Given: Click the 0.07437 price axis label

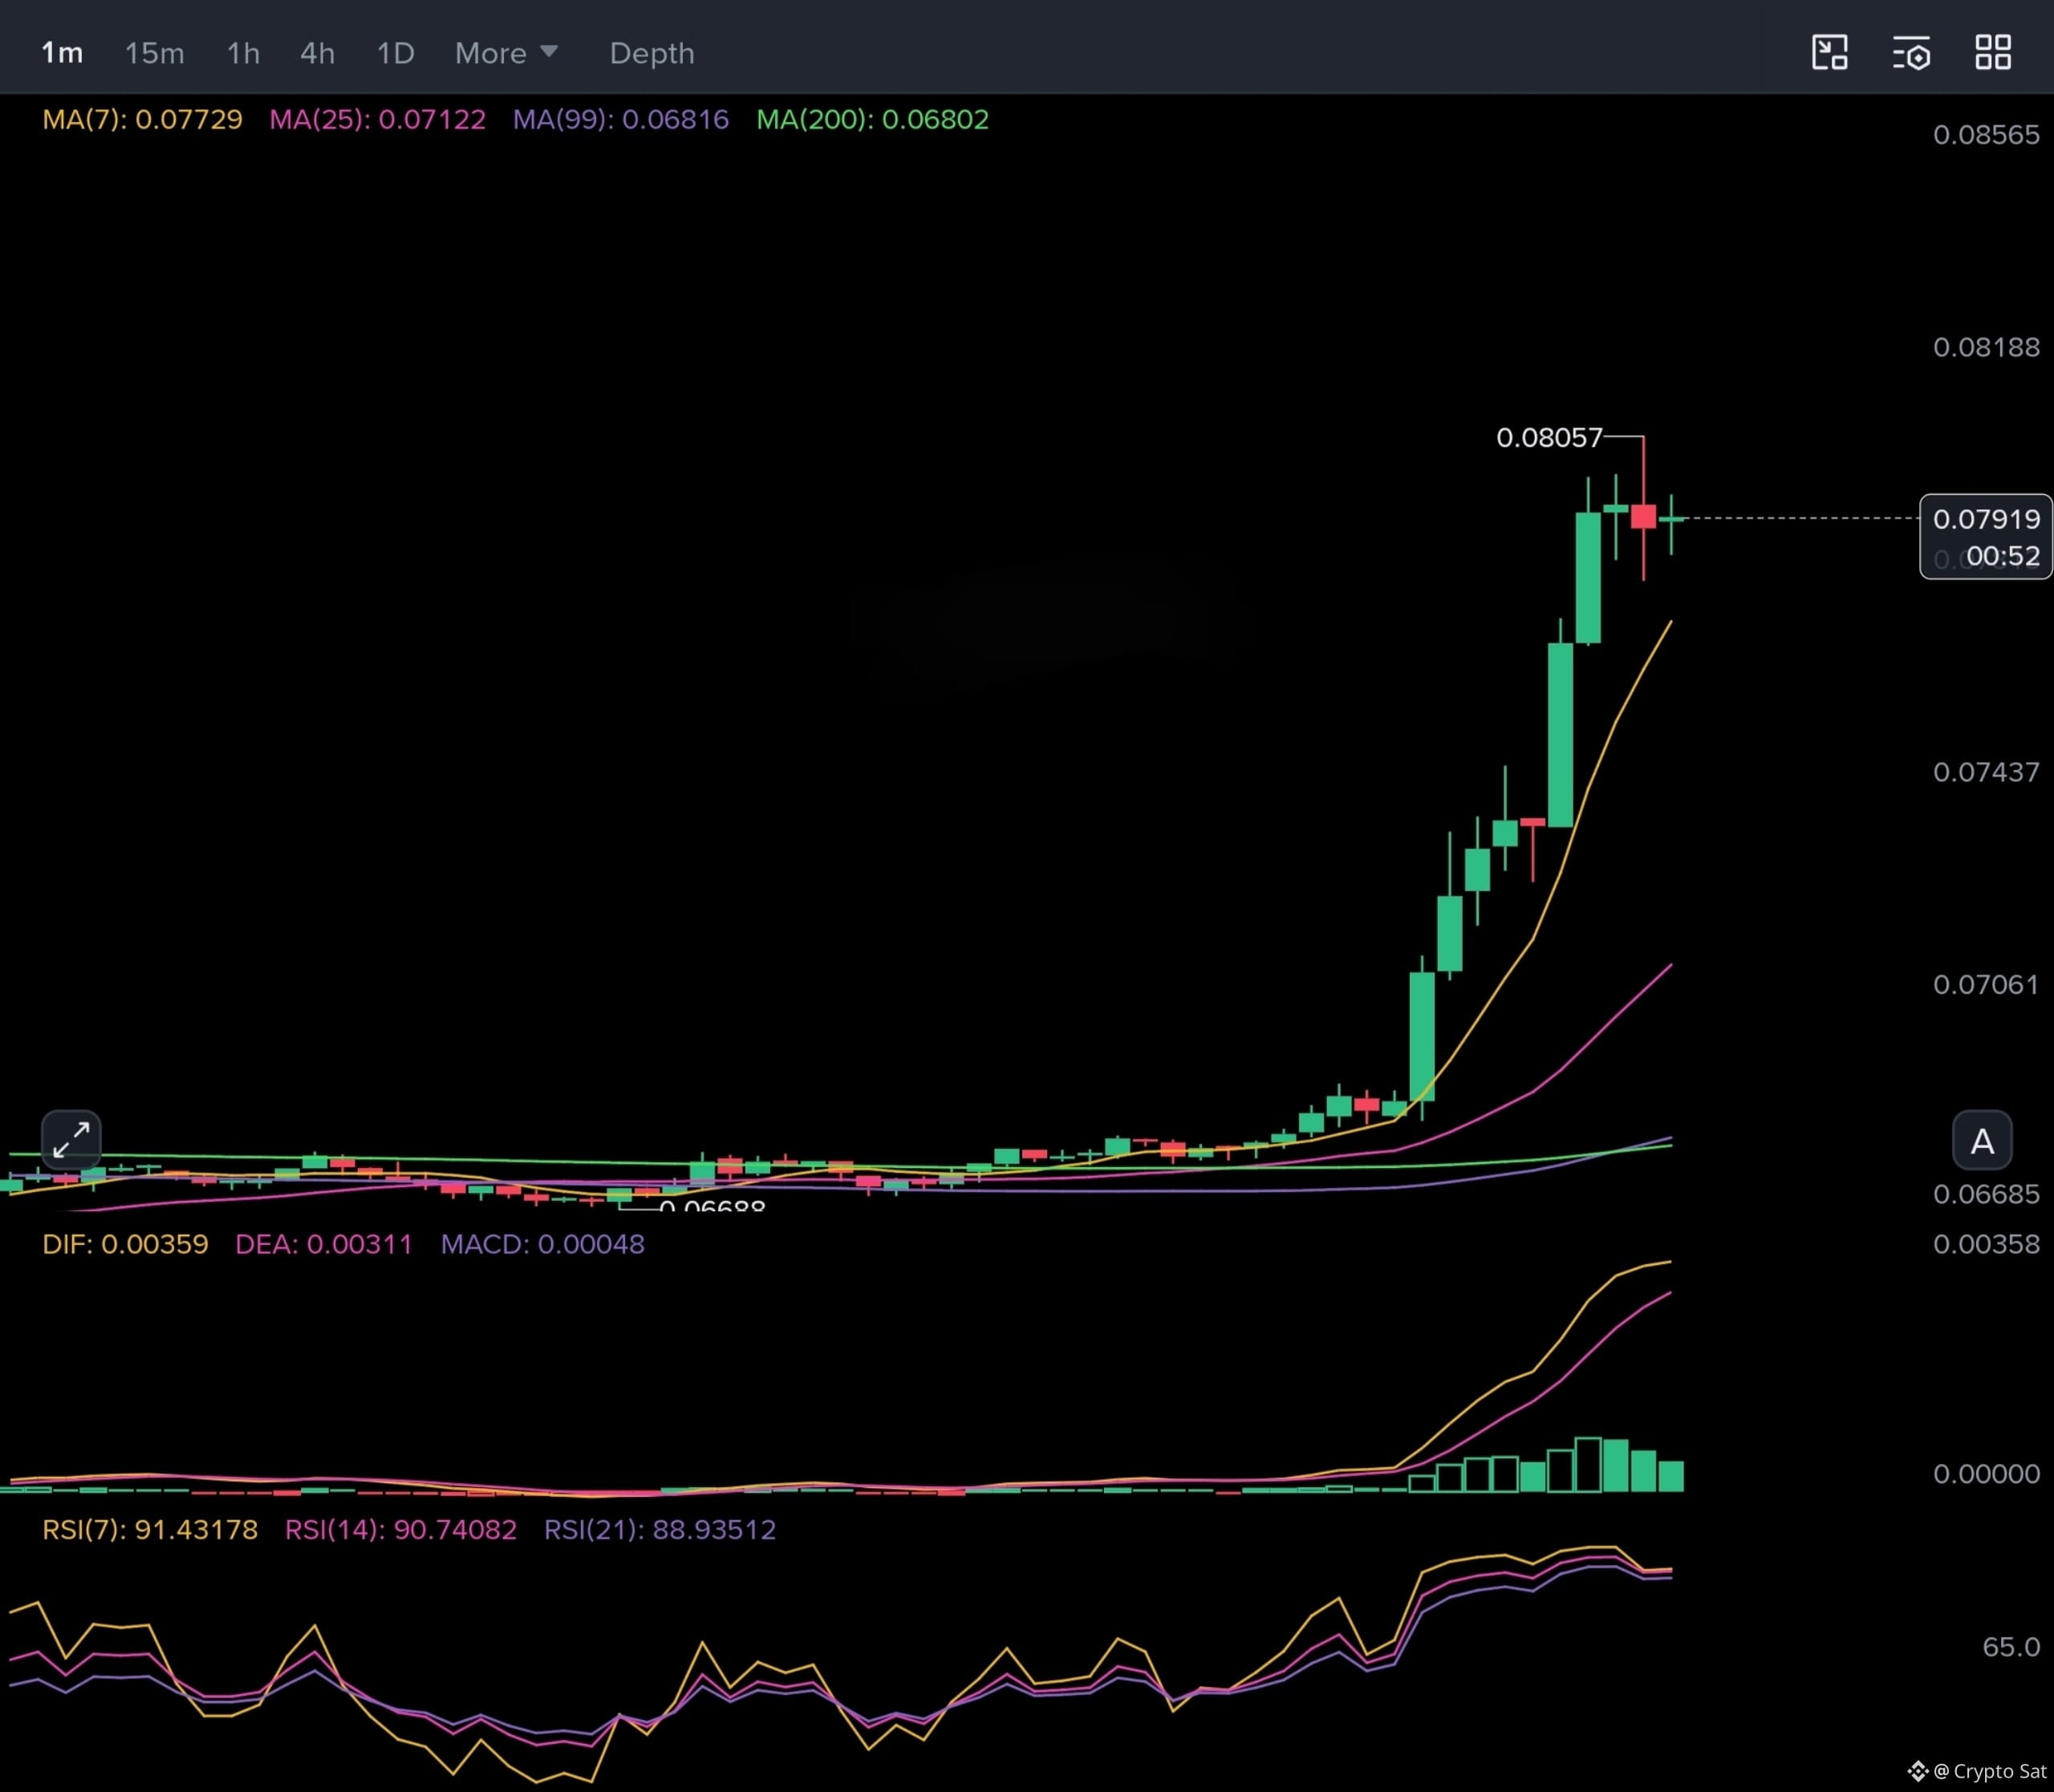Looking at the screenshot, I should (x=1986, y=772).
